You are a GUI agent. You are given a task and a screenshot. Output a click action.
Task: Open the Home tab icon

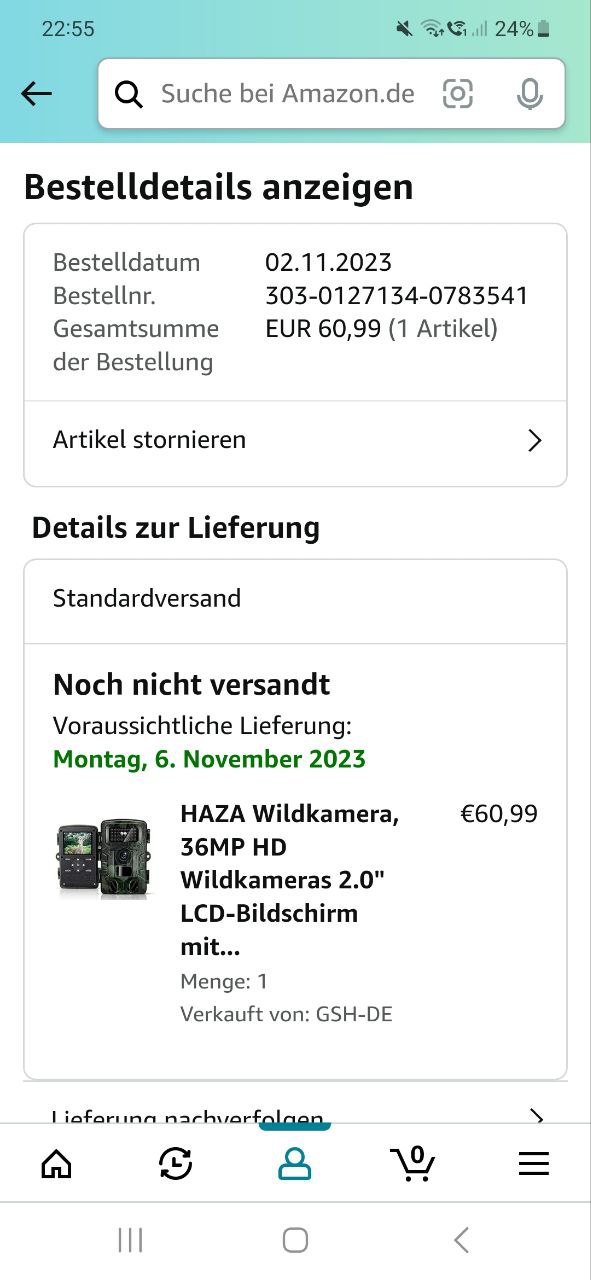[56, 1163]
